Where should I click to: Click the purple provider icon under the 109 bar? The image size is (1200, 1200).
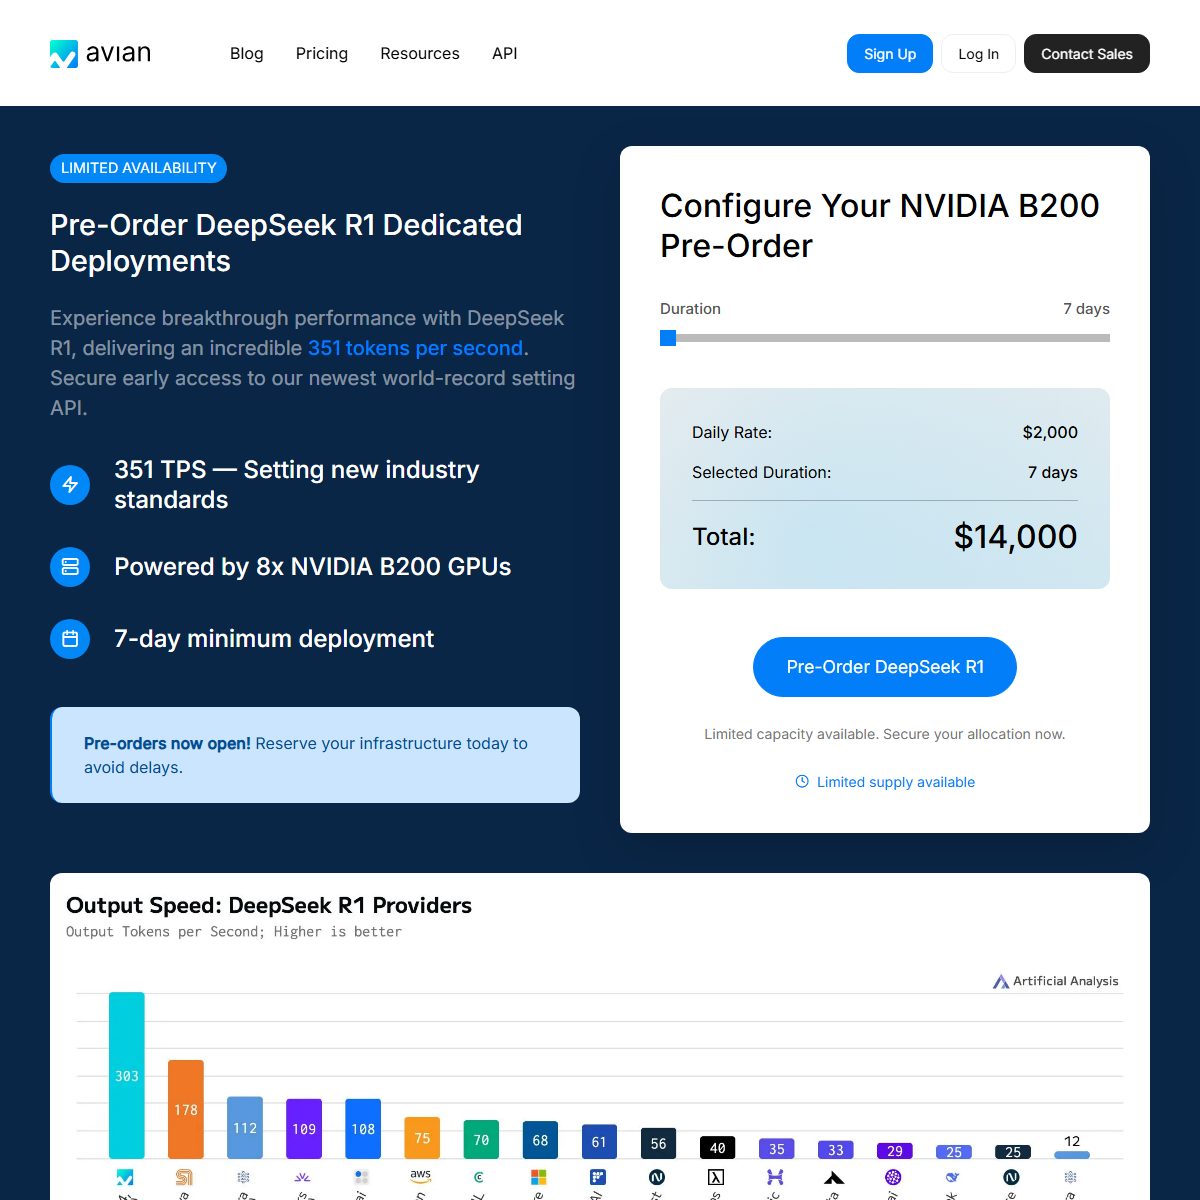303,1177
